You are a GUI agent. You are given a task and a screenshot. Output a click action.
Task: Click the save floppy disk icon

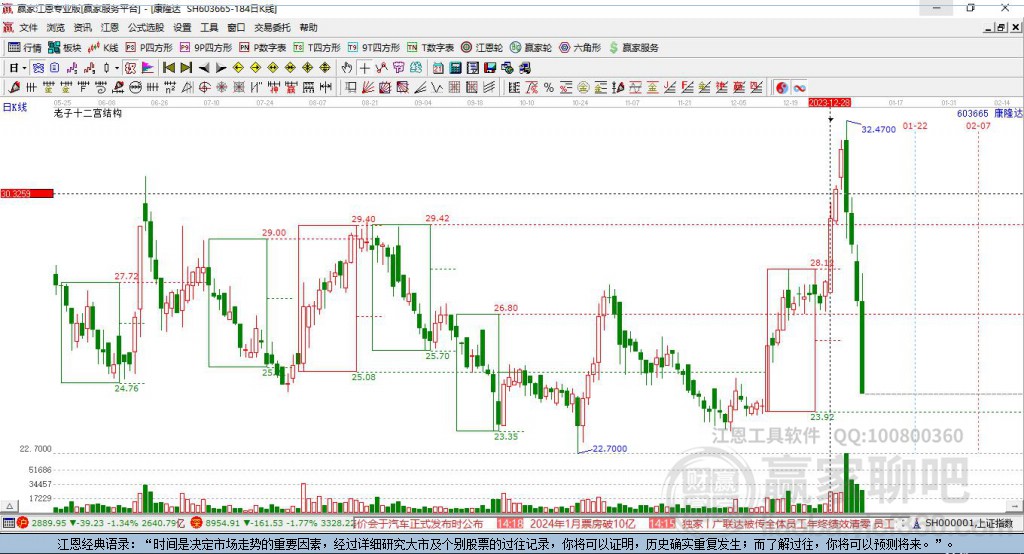click(x=490, y=68)
